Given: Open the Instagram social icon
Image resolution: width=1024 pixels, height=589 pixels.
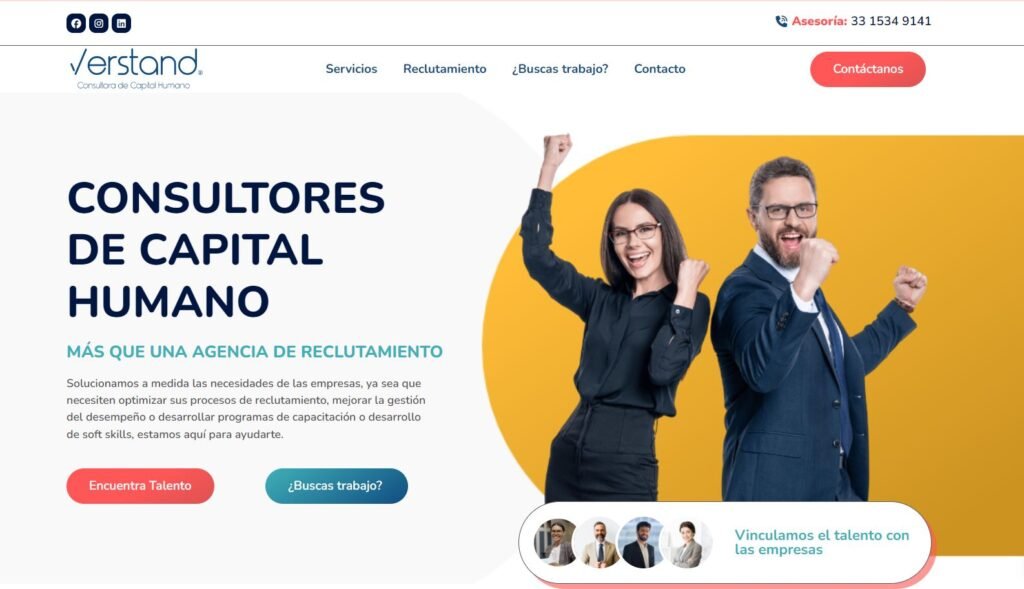Looking at the screenshot, I should (99, 24).
